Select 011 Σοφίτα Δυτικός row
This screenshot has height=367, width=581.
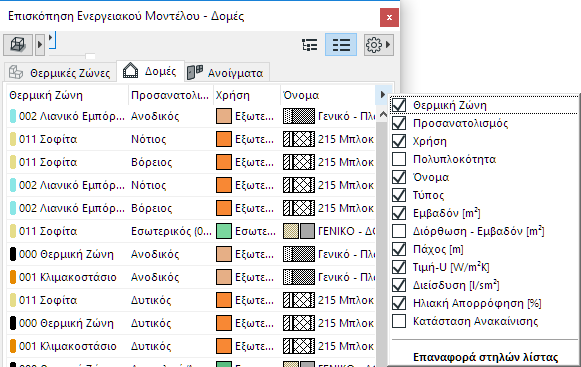[x=191, y=300]
